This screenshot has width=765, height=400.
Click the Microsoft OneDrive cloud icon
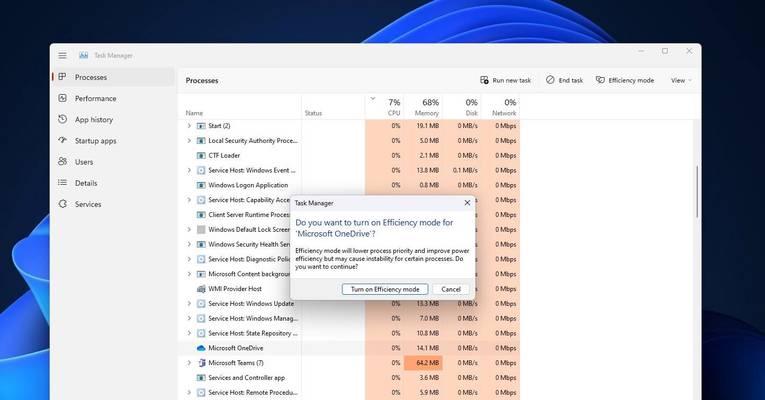pyautogui.click(x=201, y=348)
